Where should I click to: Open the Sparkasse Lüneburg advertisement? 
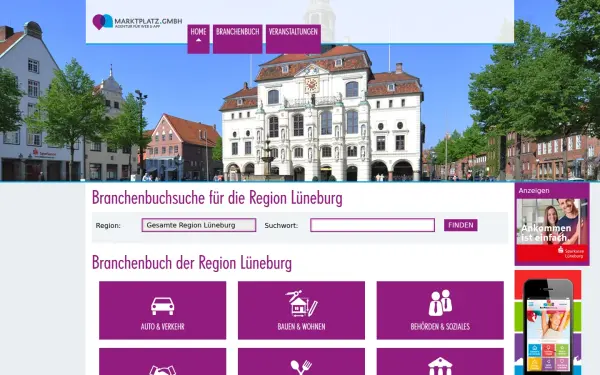click(x=552, y=230)
